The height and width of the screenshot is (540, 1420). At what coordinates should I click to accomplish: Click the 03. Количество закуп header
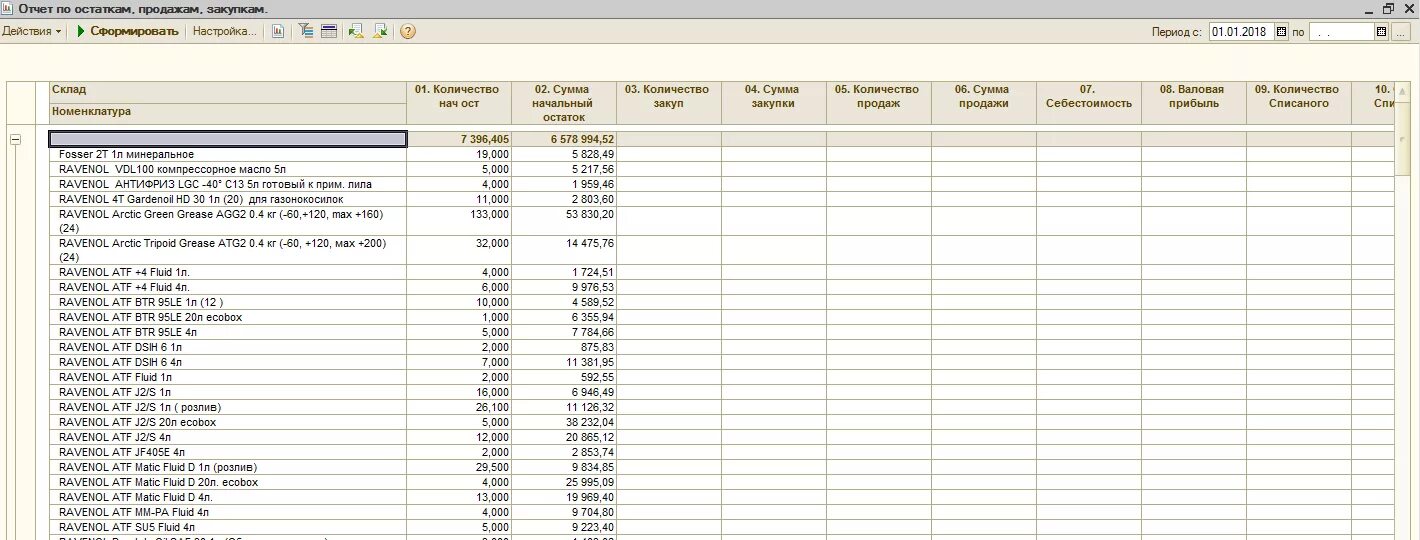(669, 103)
